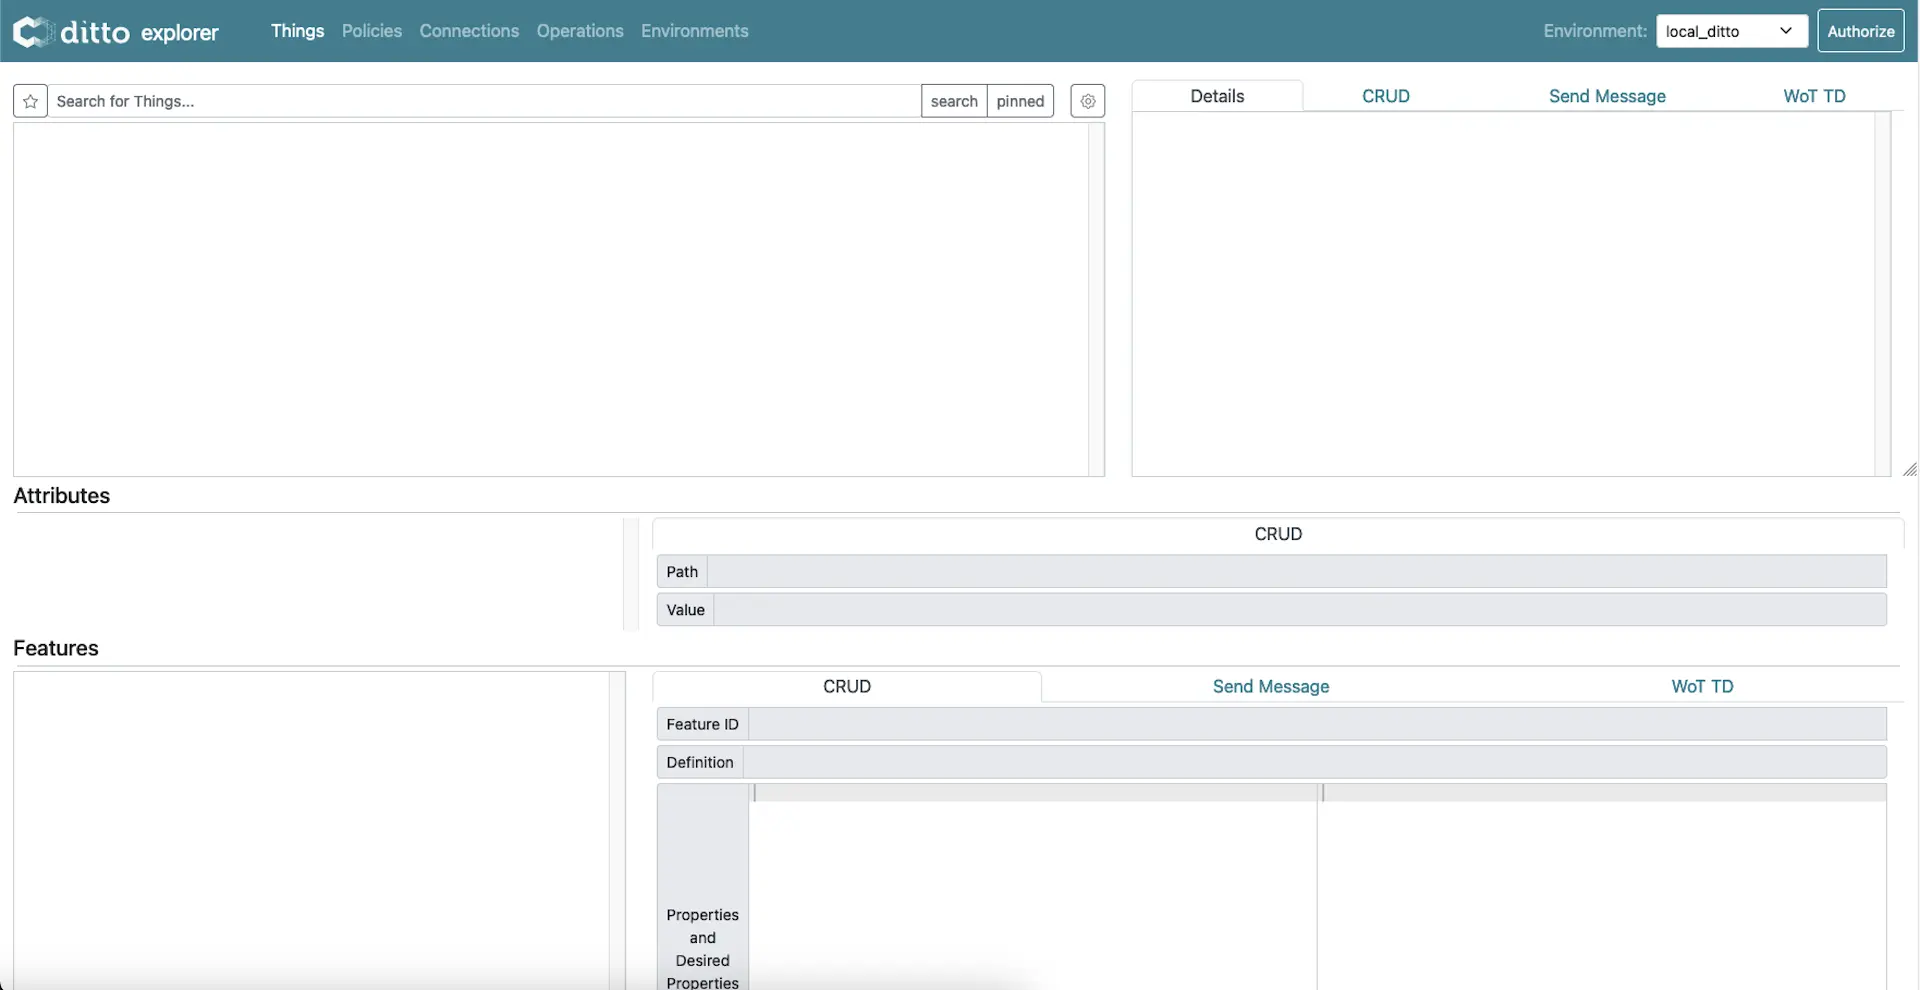The image size is (1920, 990).
Task: Click the attribute Value input field
Action: pyautogui.click(x=1300, y=610)
